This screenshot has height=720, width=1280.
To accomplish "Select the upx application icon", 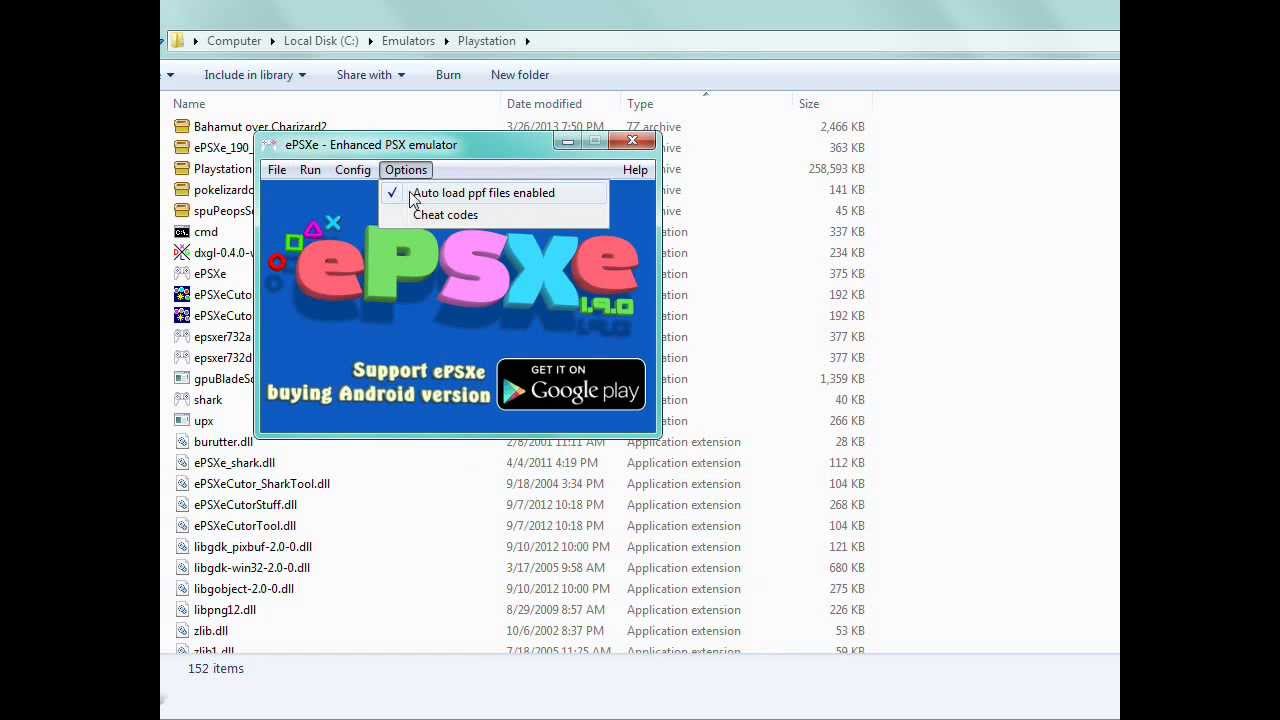I will 181,421.
